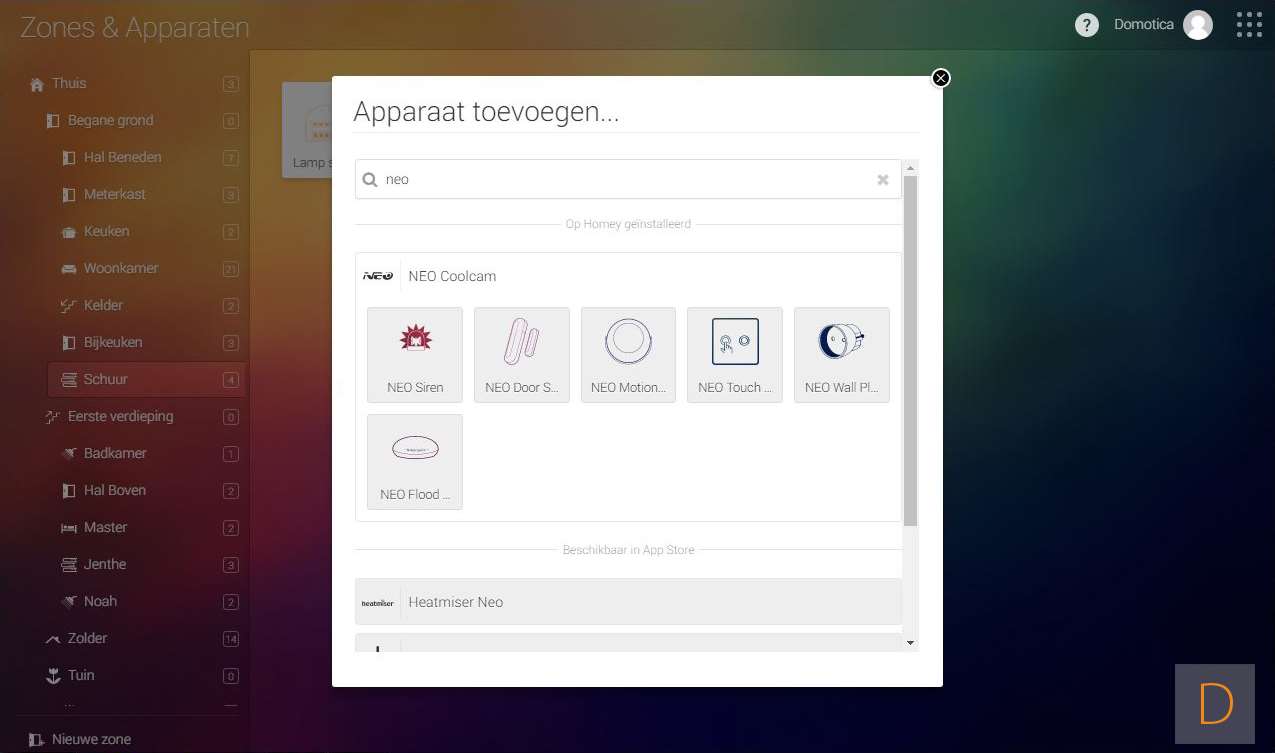Screen dimensions: 1275x753
Task: Click the search field containing neo
Action: pyautogui.click(x=628, y=180)
